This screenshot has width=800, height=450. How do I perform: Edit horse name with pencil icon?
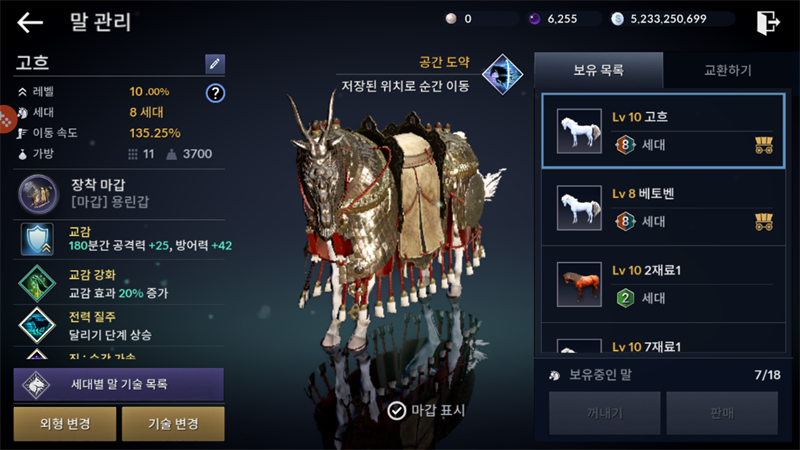(x=215, y=64)
